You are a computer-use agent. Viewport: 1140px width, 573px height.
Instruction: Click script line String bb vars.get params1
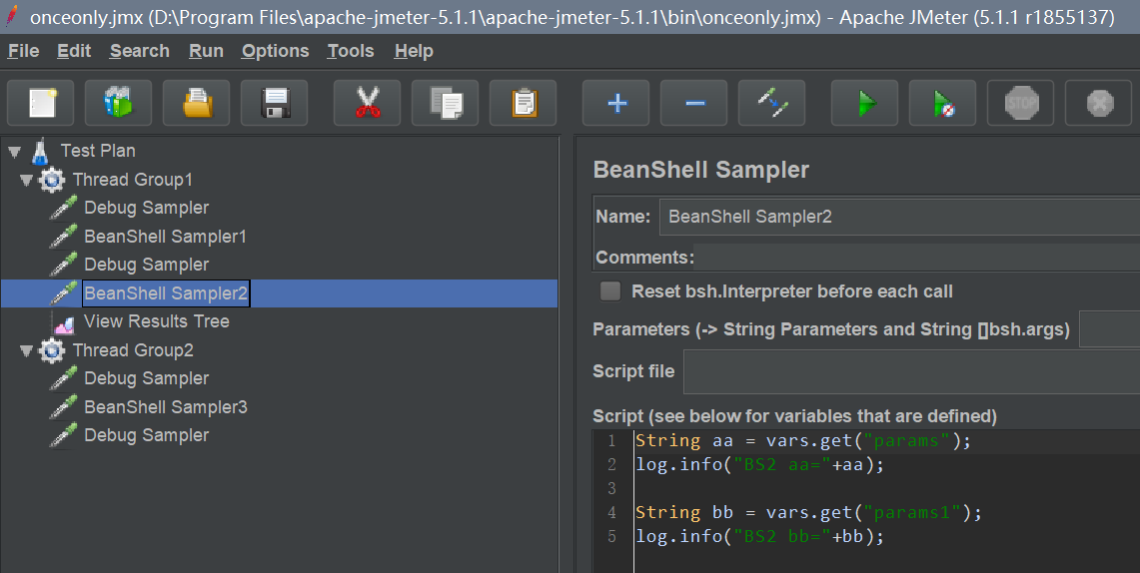click(808, 513)
